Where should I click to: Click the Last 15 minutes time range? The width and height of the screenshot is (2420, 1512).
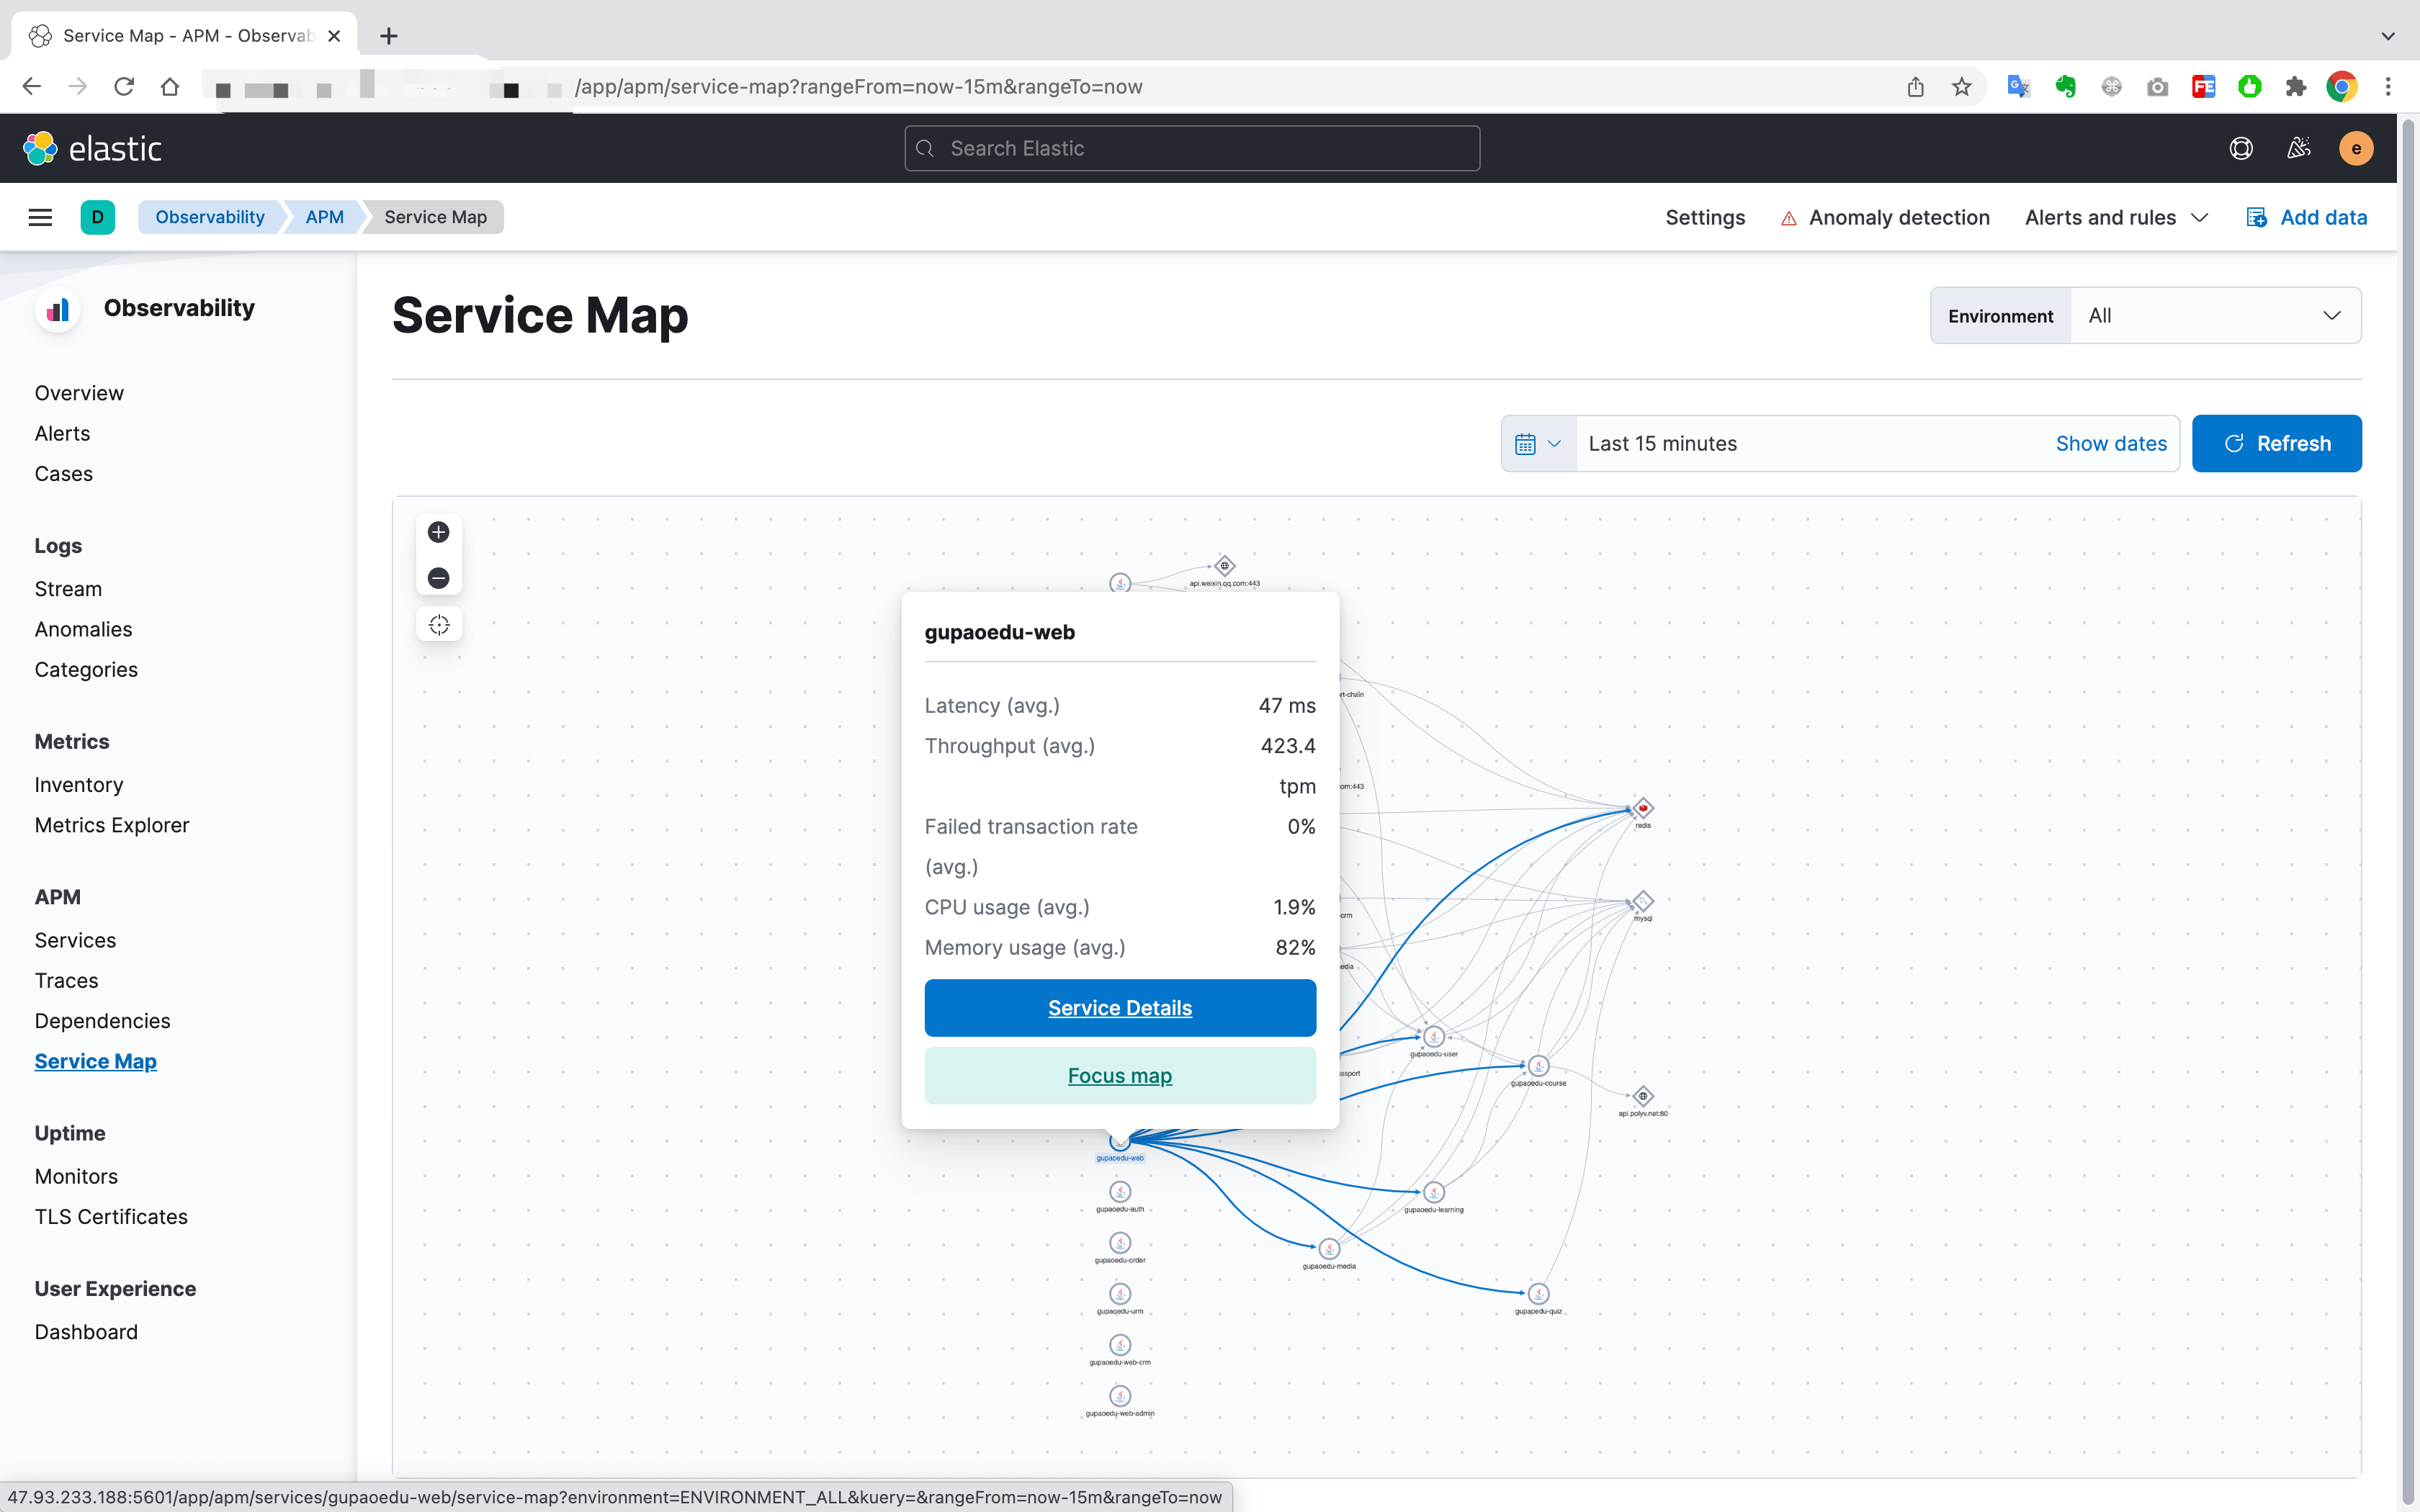[x=1663, y=444]
